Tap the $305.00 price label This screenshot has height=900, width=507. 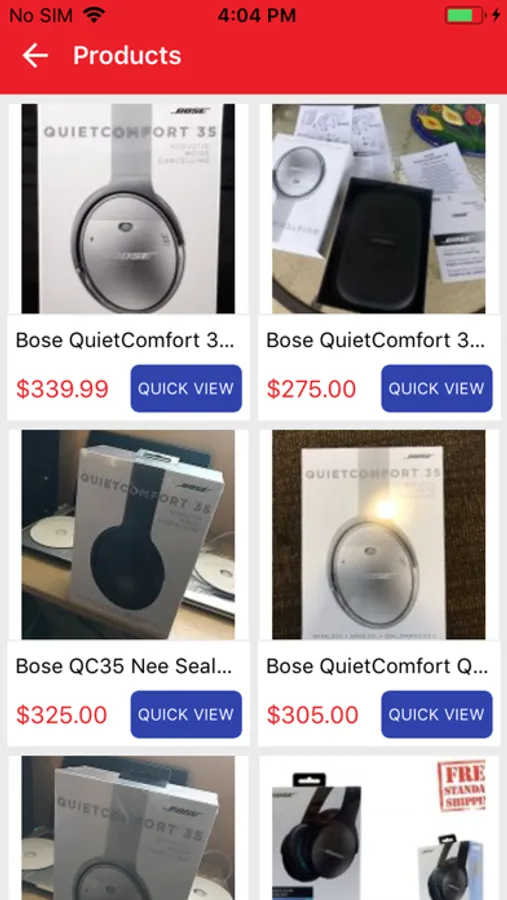(x=312, y=715)
